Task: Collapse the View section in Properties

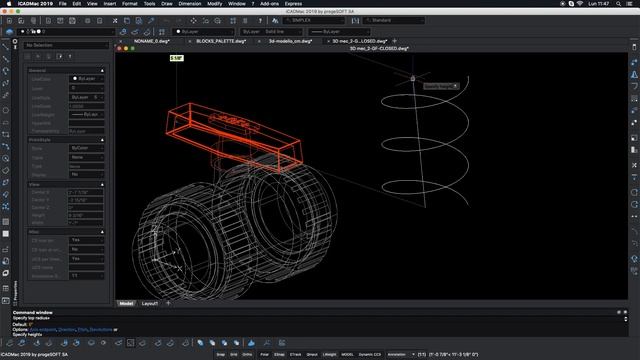Action: (102, 184)
